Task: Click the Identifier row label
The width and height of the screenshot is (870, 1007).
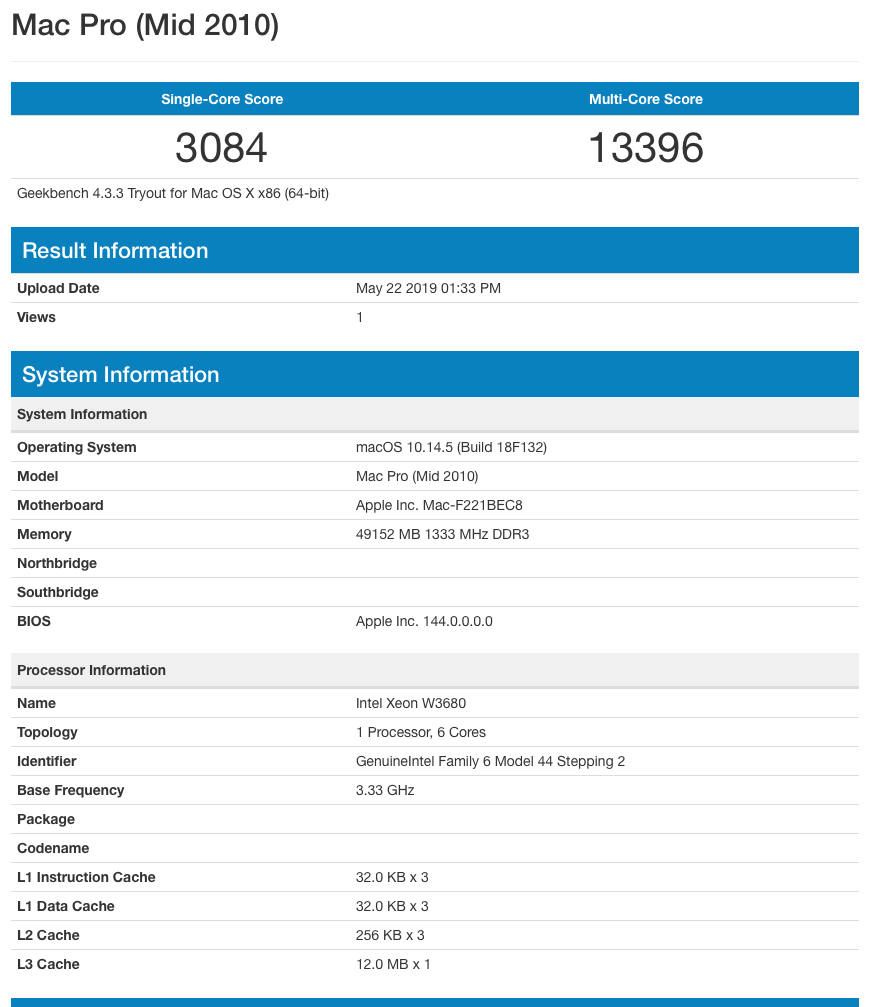Action: point(46,761)
